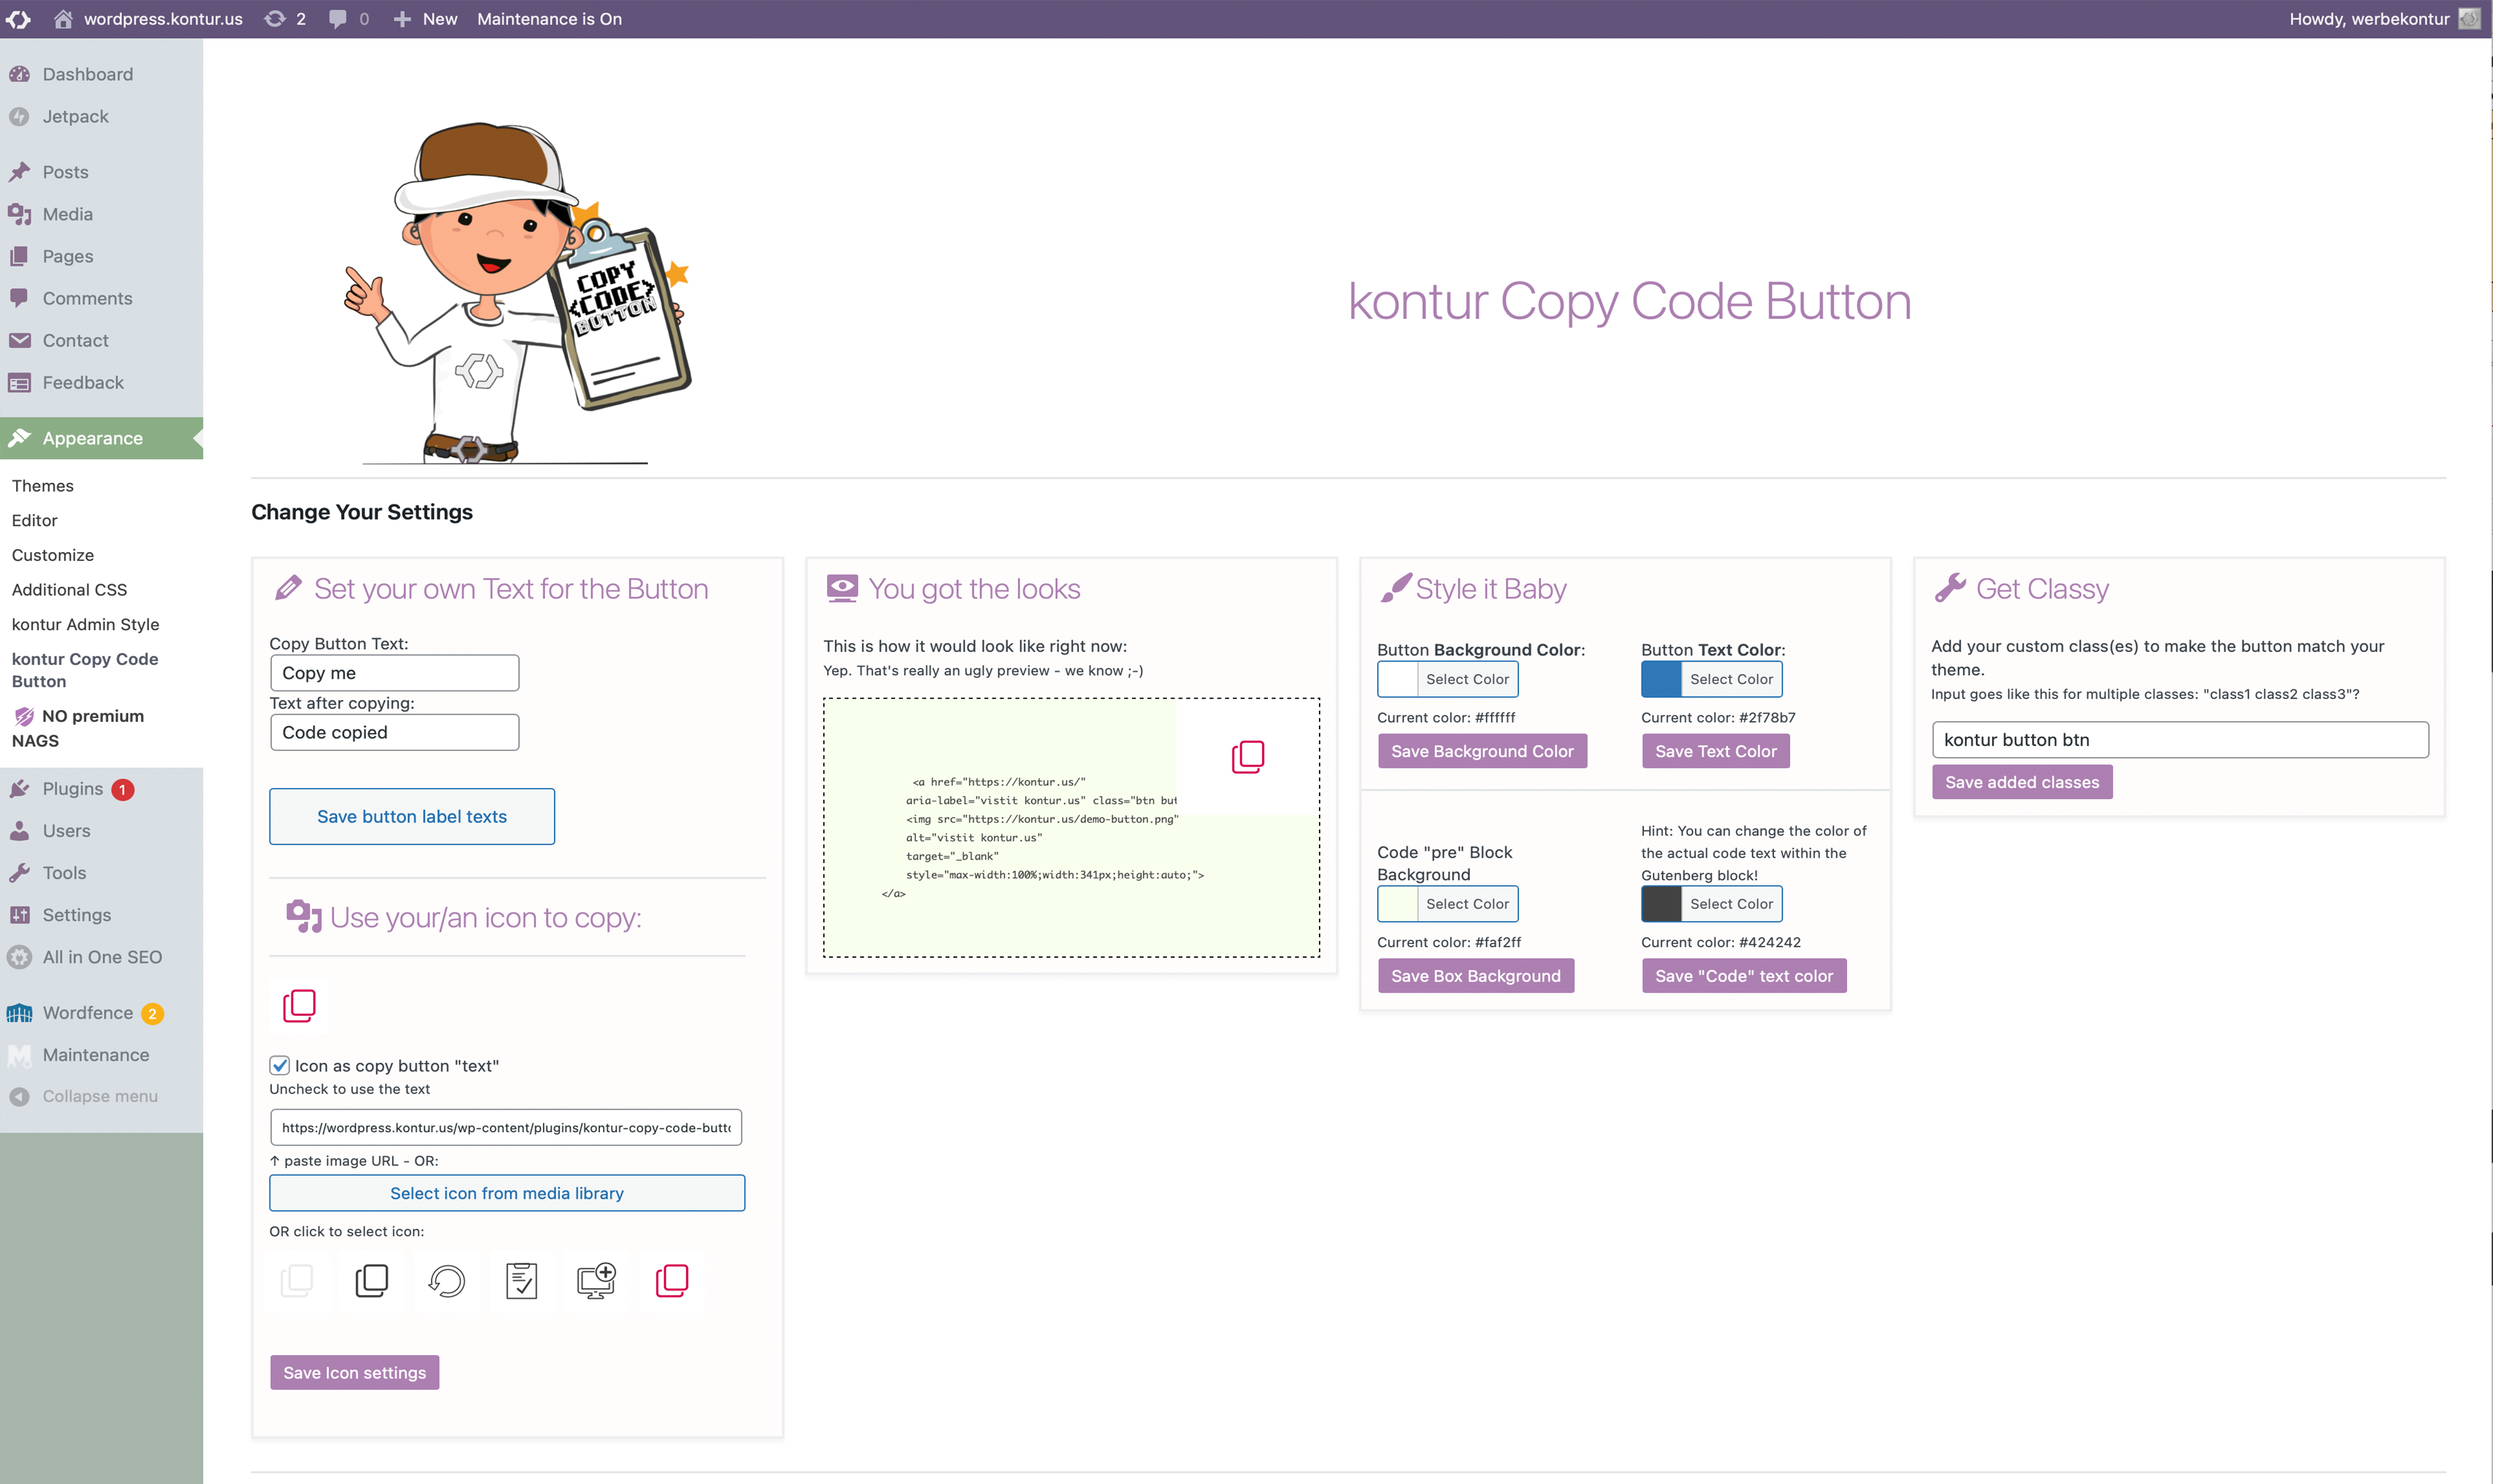Viewport: 2493px width, 1484px height.
Task: Select the black overlapping-squares copy icon
Action: pyautogui.click(x=372, y=1280)
